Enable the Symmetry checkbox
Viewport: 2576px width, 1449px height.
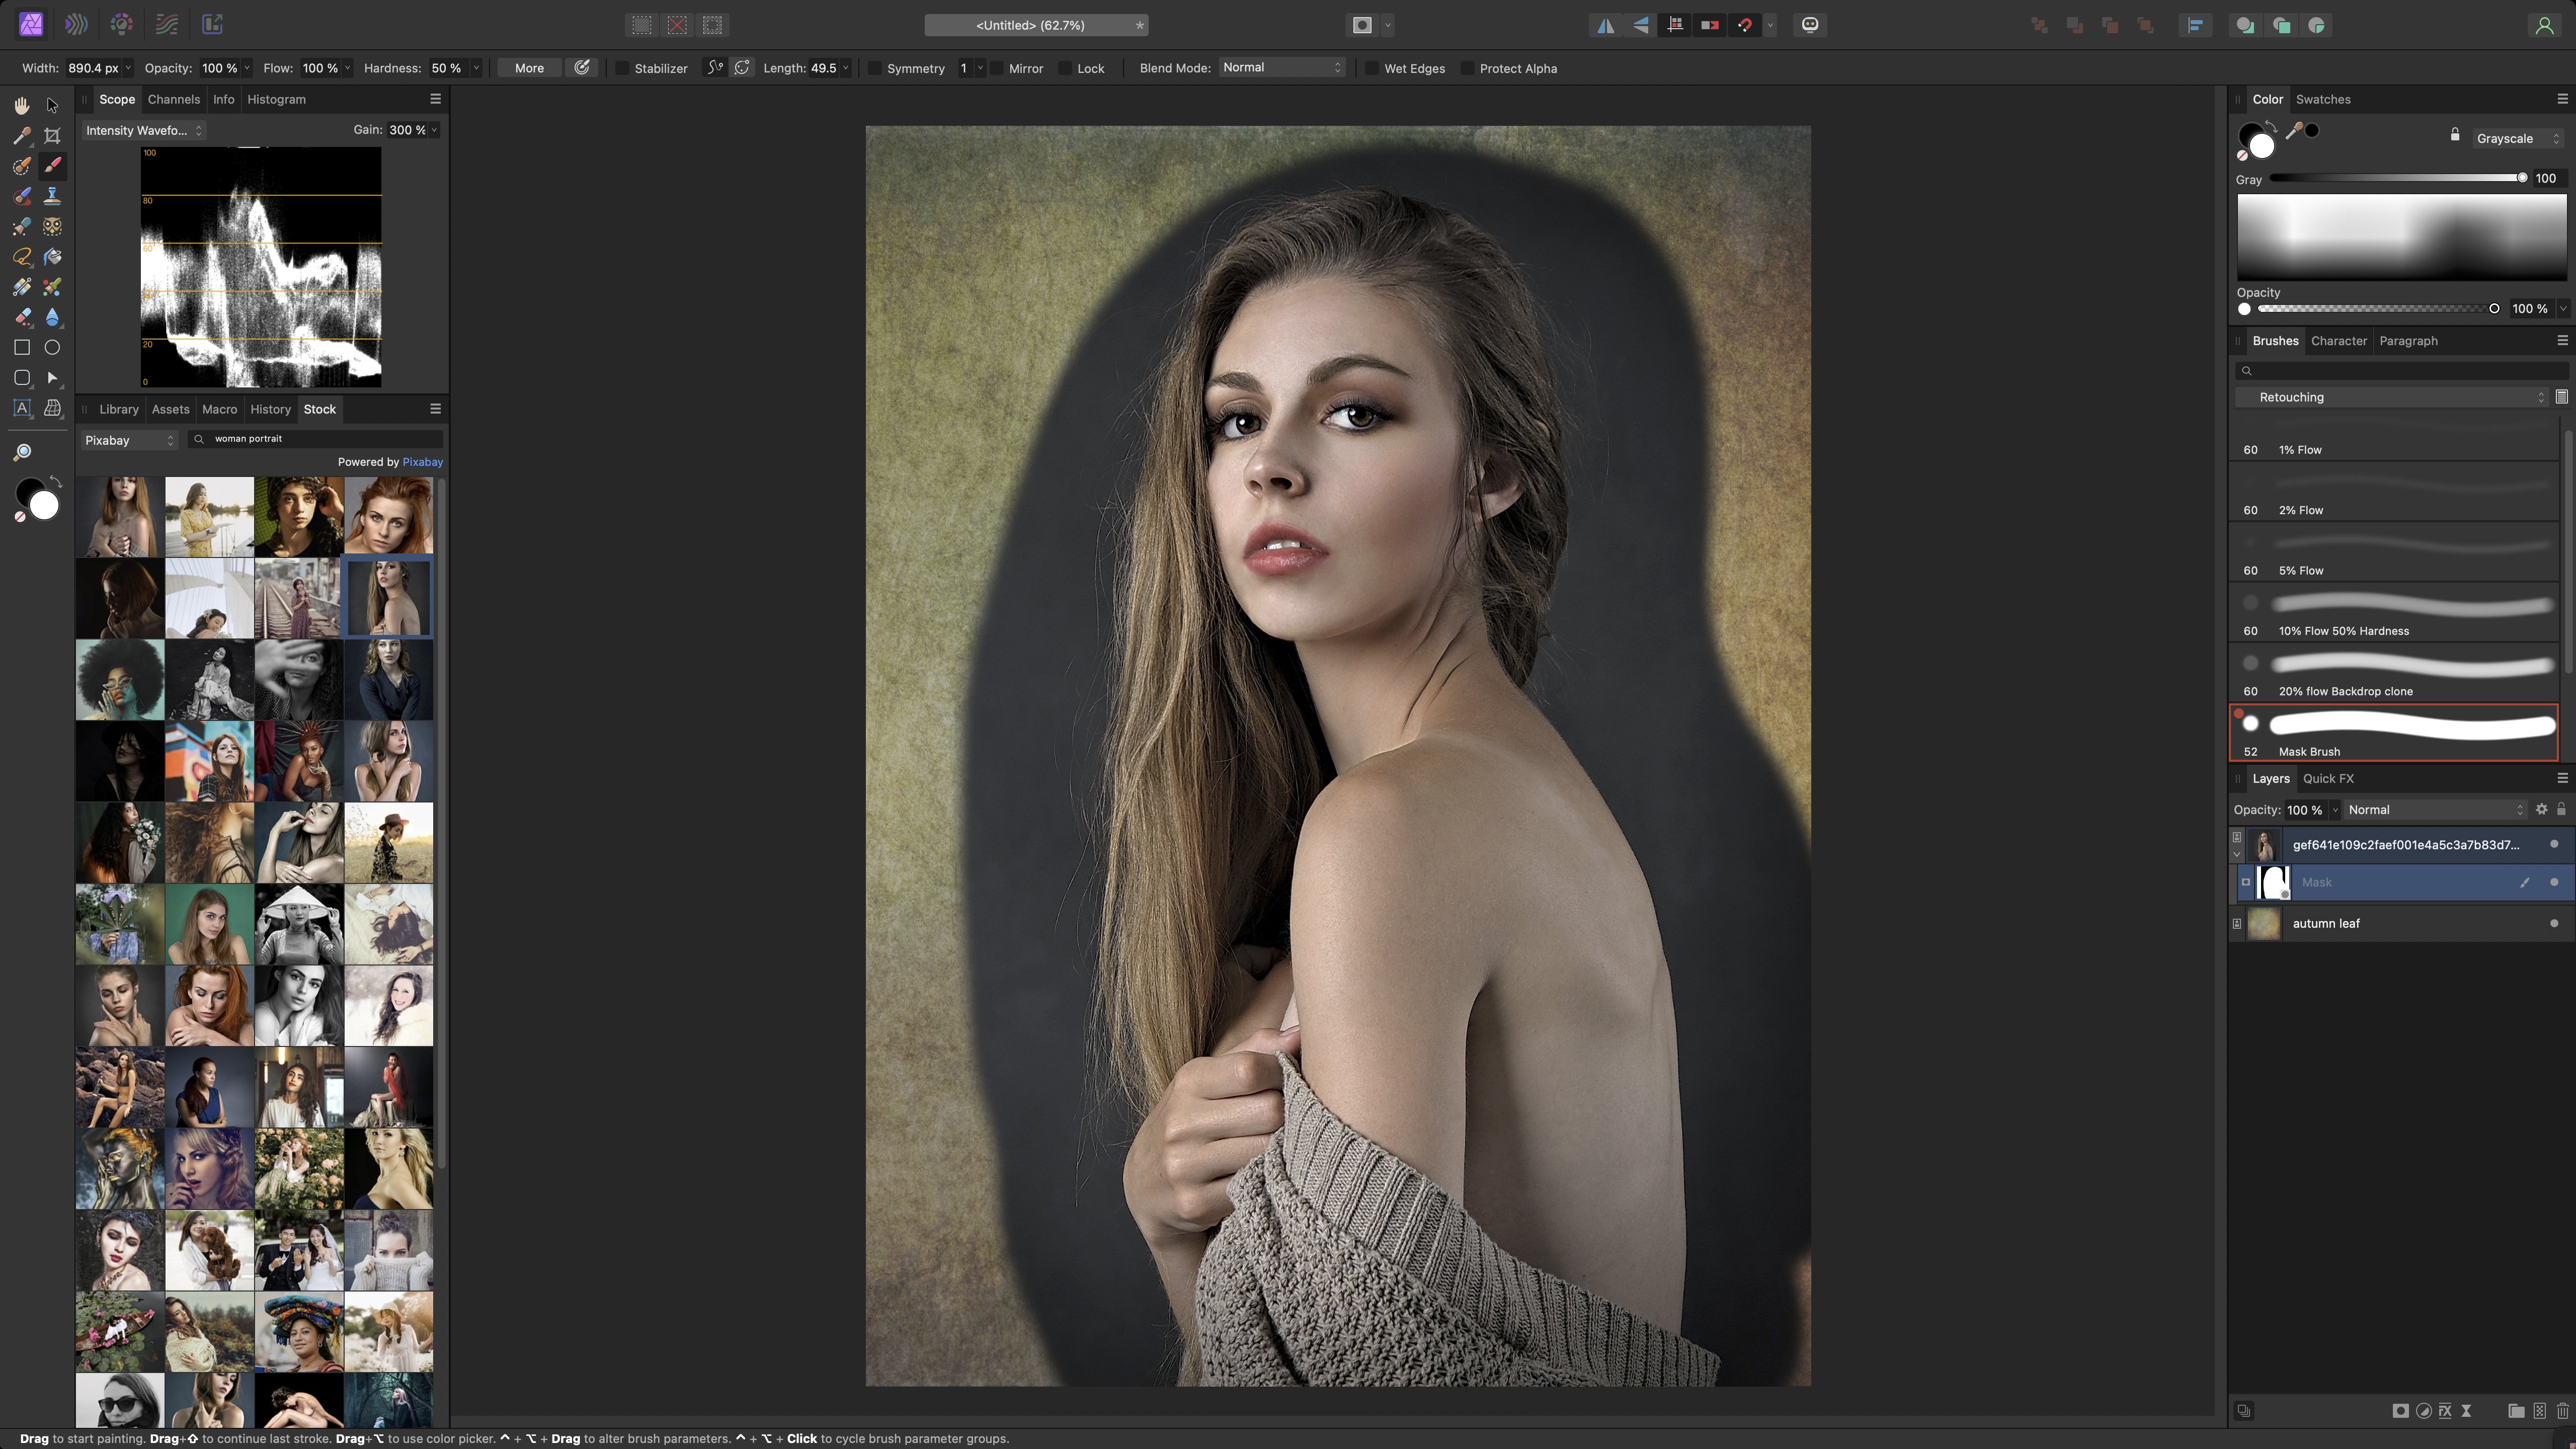(x=875, y=68)
